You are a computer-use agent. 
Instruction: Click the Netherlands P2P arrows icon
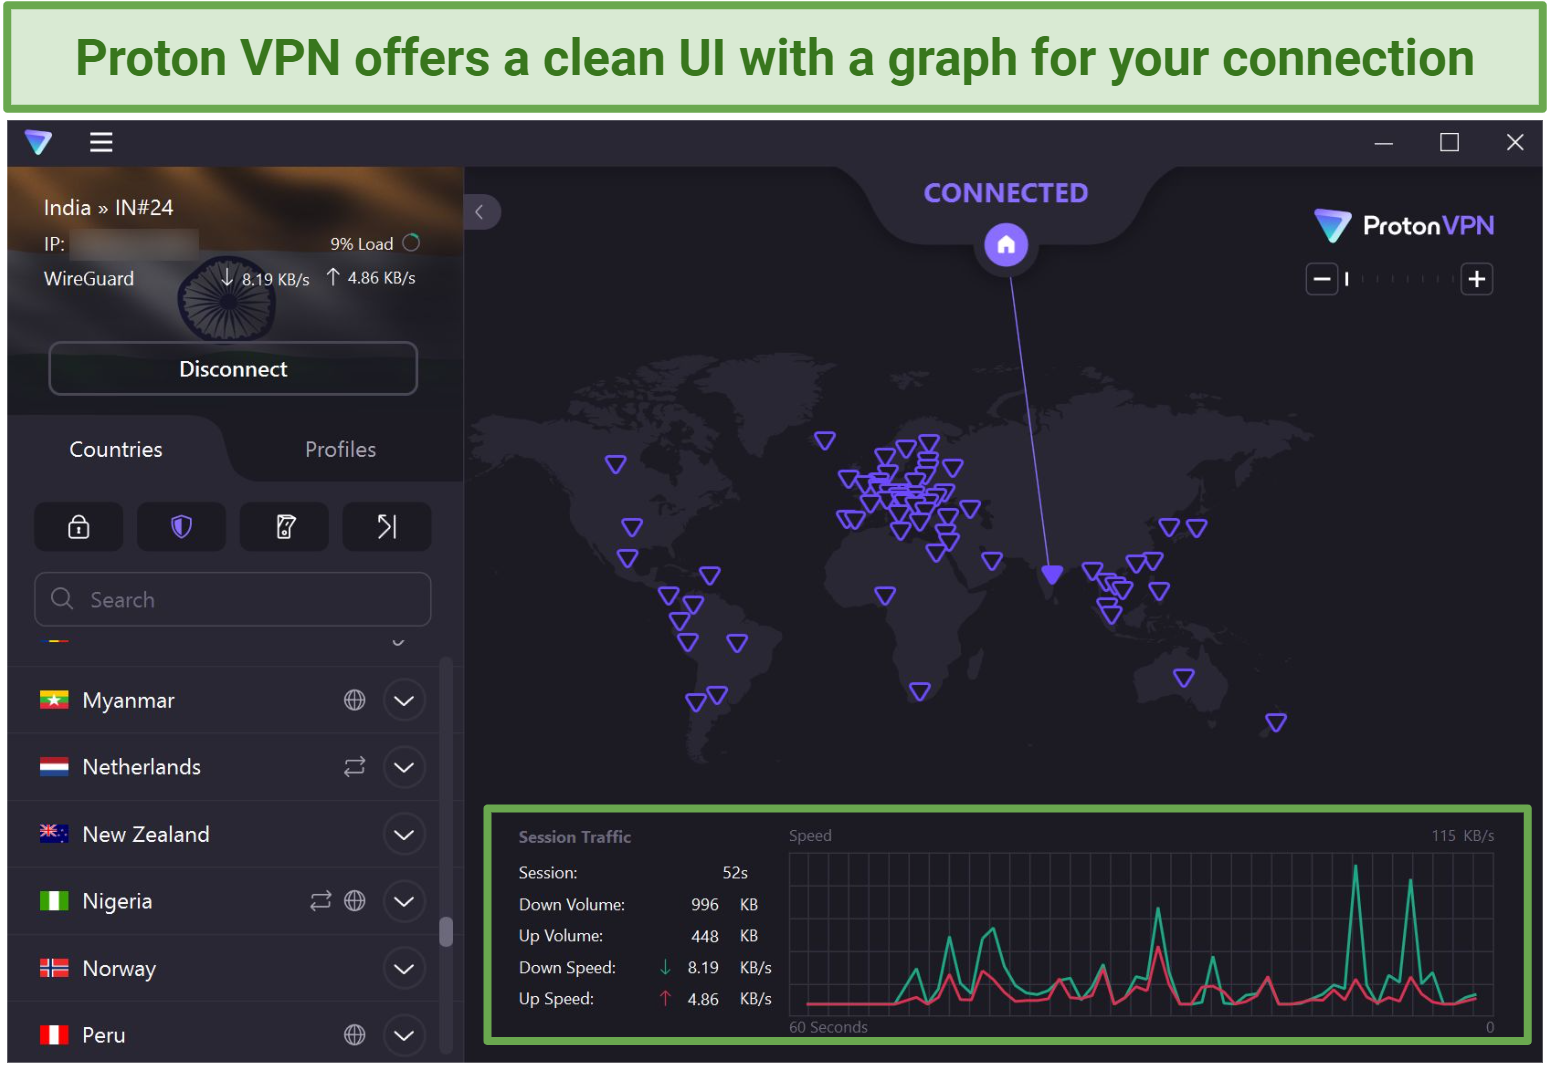355,767
